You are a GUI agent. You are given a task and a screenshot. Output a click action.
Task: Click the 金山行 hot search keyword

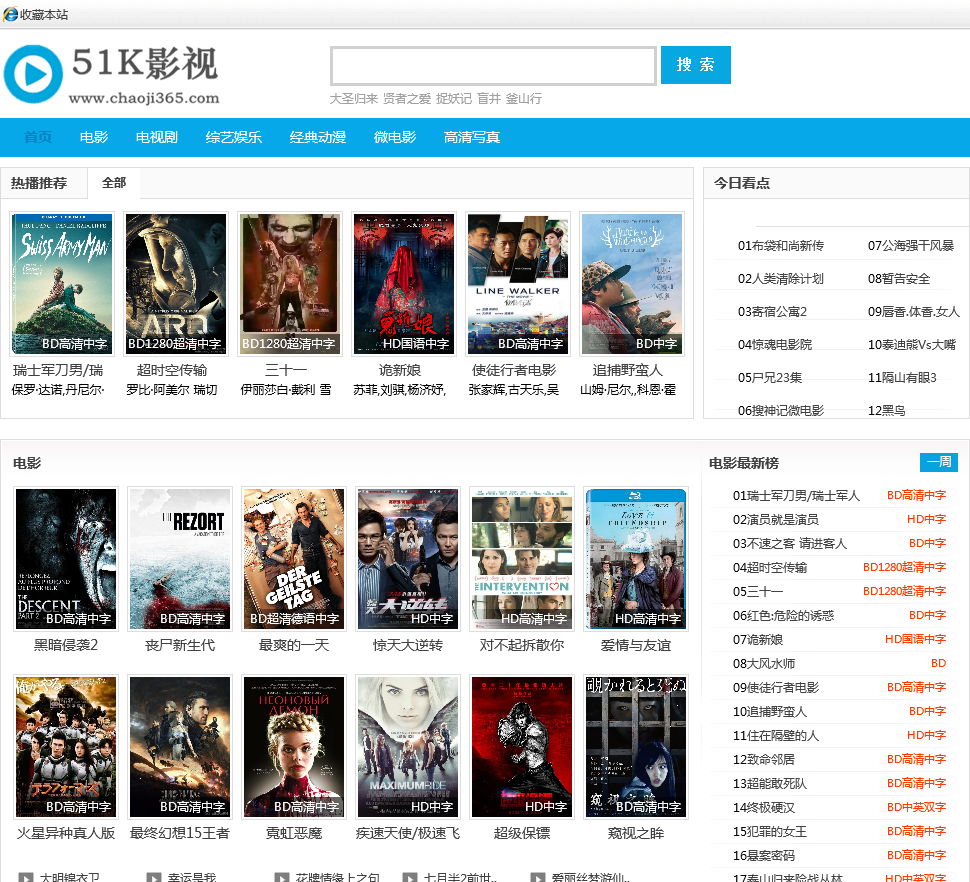tap(523, 98)
